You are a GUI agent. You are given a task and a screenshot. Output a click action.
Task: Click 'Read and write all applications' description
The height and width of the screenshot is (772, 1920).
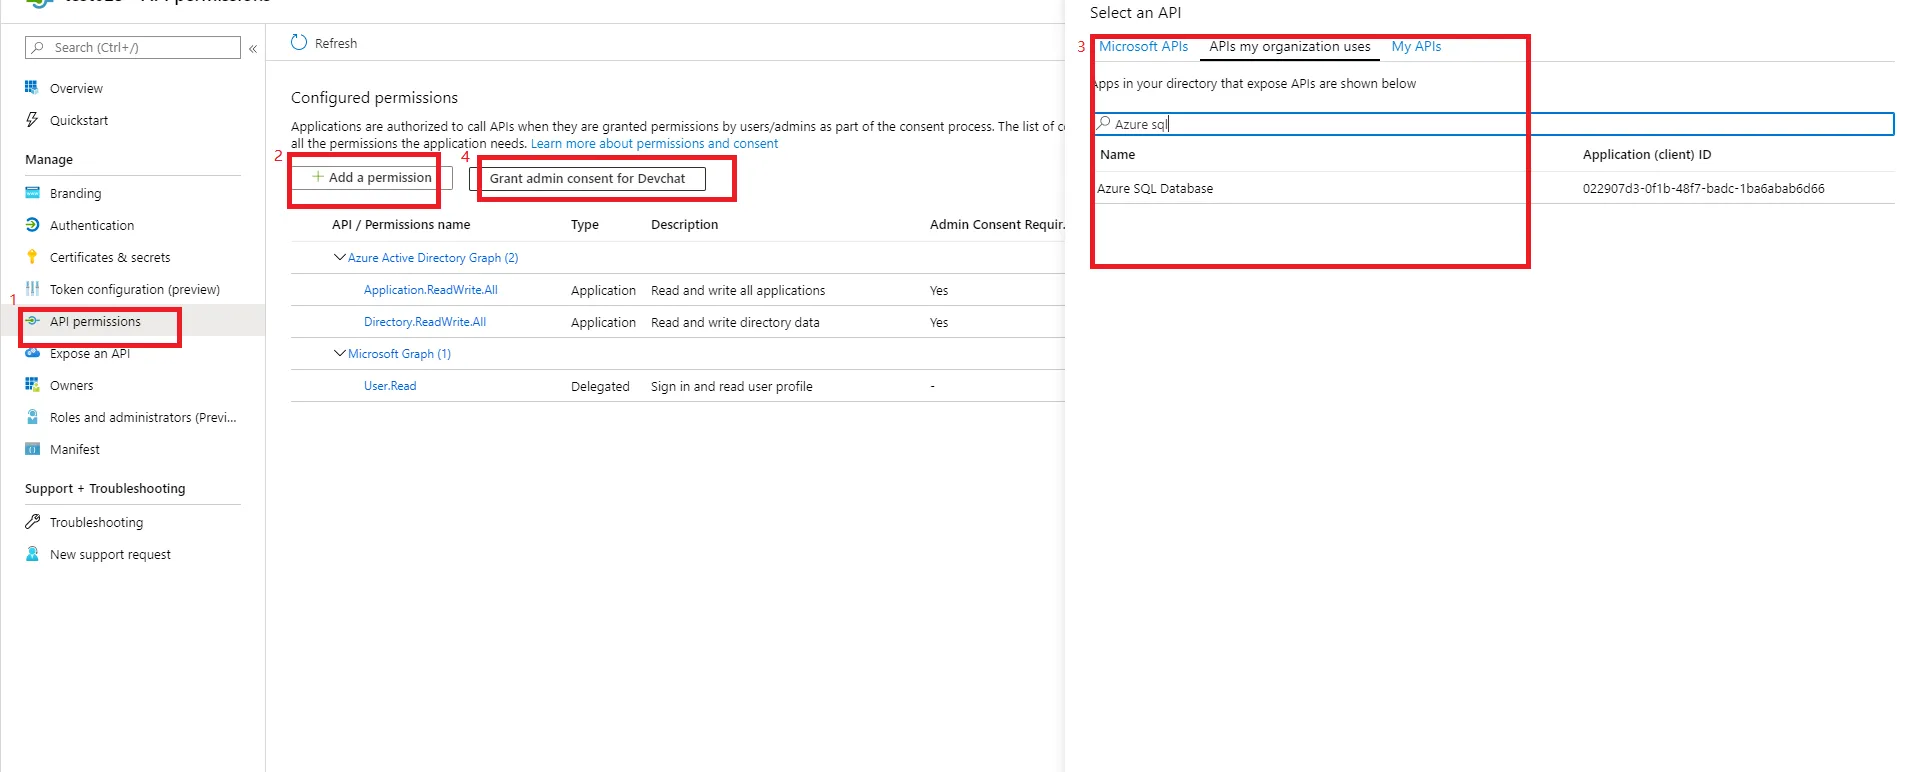738,290
